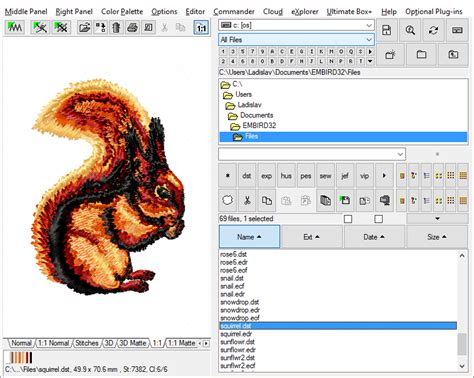Click the squirrel embroidery preview image
This screenshot has width=474, height=378.
pyautogui.click(x=107, y=187)
